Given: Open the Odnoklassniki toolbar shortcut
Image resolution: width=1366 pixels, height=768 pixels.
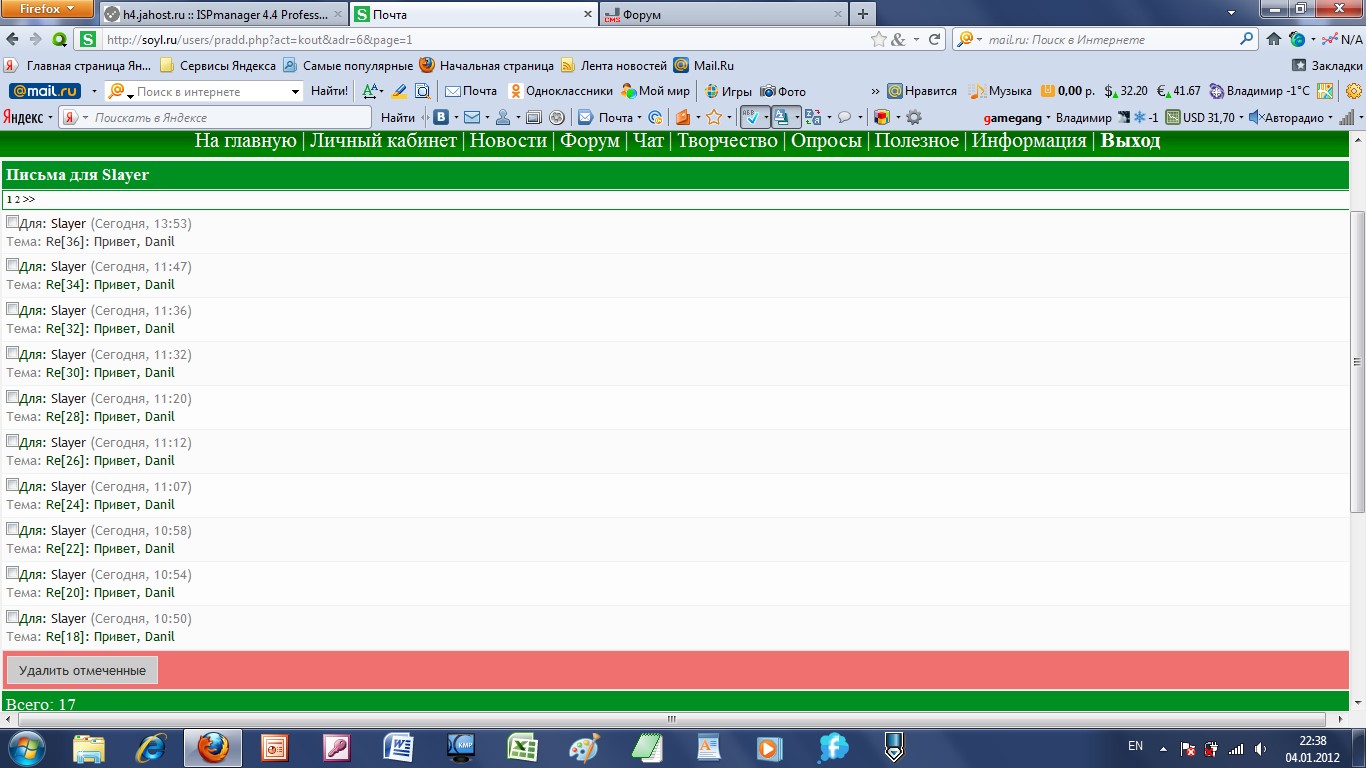Looking at the screenshot, I should [x=561, y=91].
